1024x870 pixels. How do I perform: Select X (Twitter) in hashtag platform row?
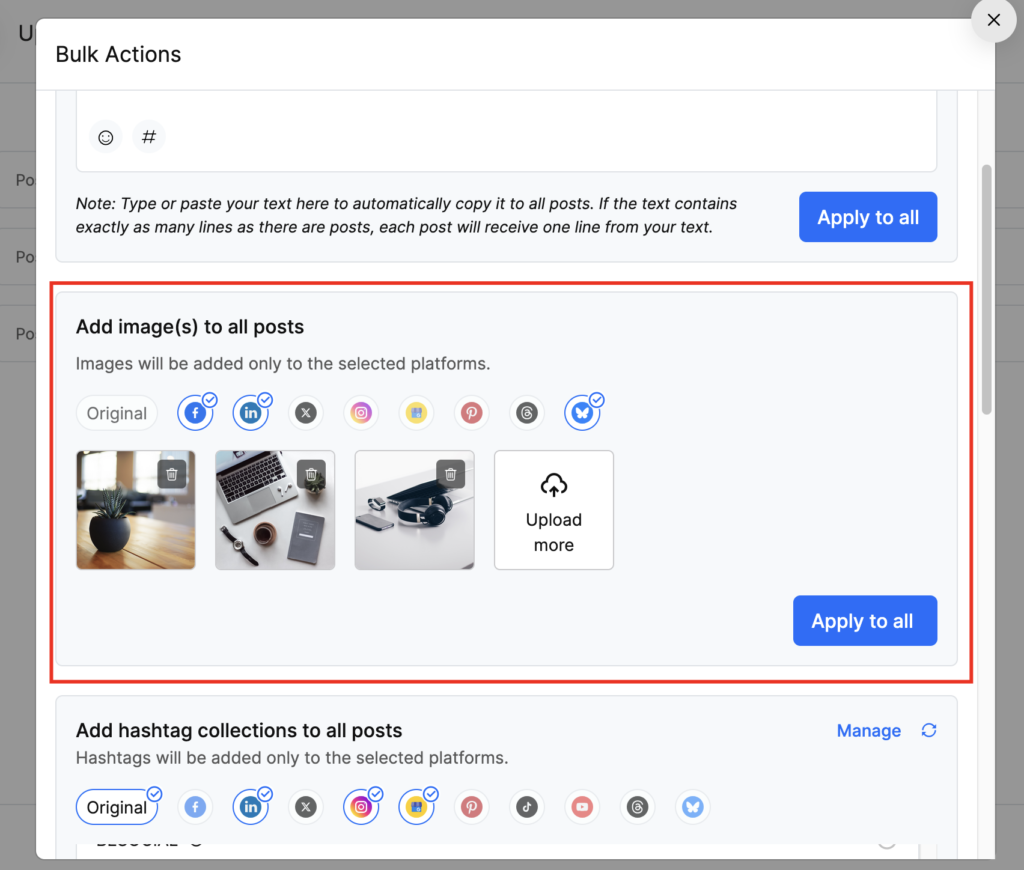(x=306, y=807)
